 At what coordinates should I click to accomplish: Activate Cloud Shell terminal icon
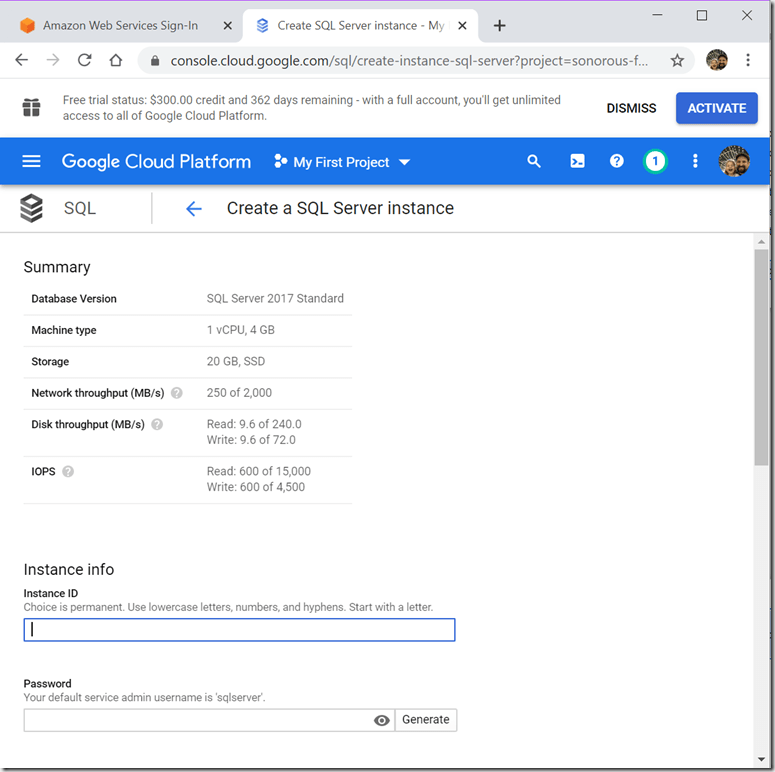[x=577, y=162]
